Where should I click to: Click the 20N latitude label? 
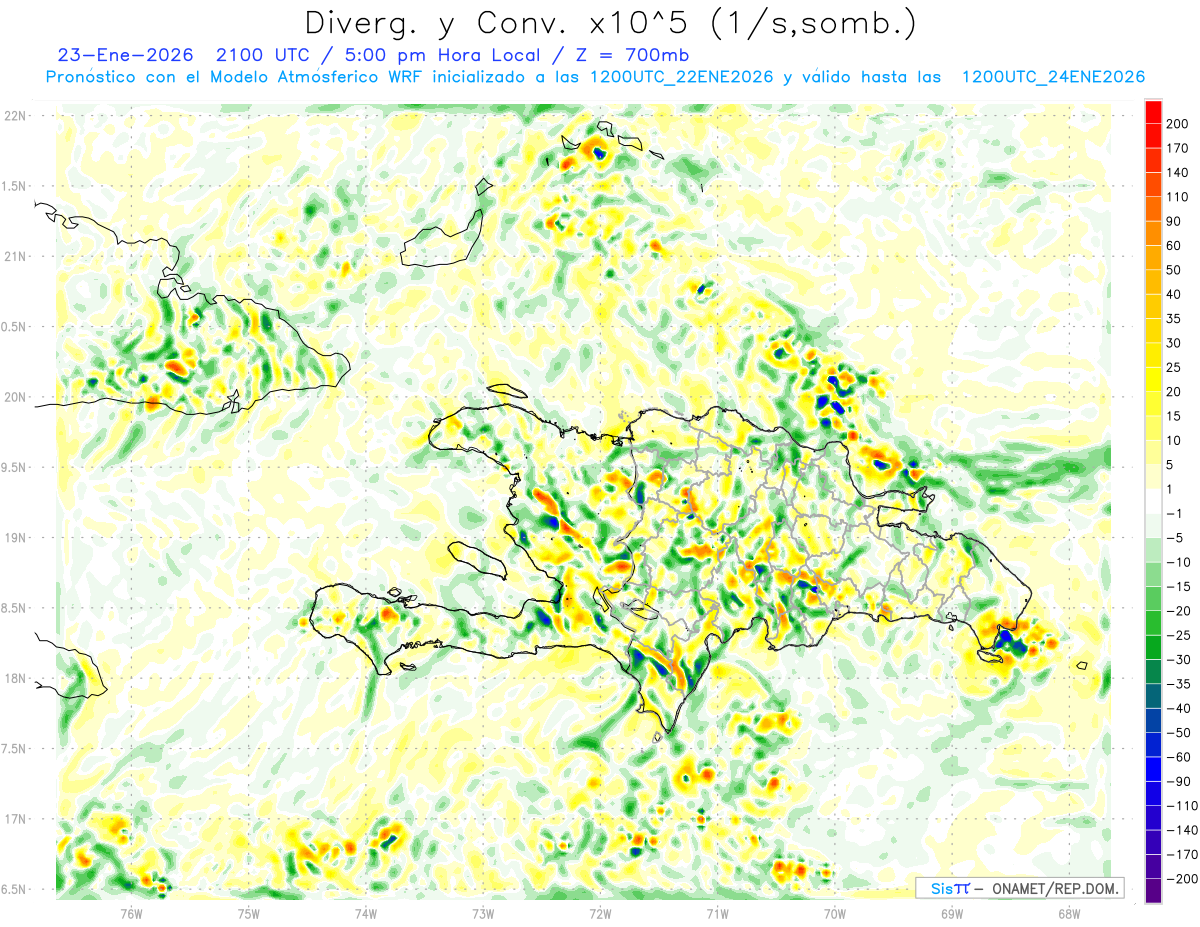[14, 397]
